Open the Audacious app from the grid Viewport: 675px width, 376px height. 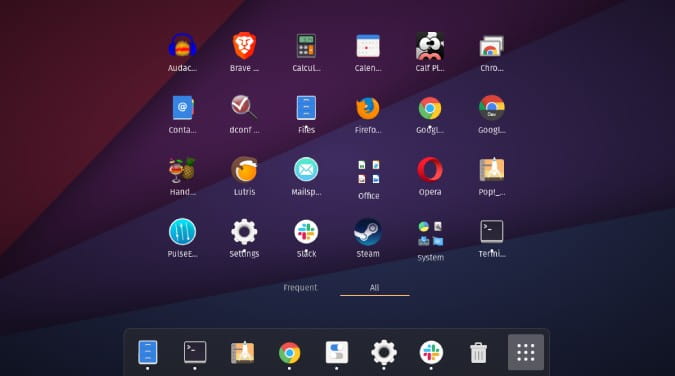(182, 46)
